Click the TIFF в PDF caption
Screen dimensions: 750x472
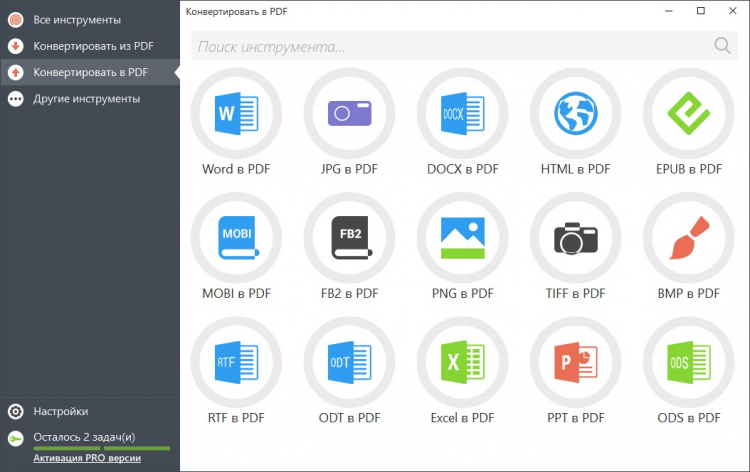(575, 293)
